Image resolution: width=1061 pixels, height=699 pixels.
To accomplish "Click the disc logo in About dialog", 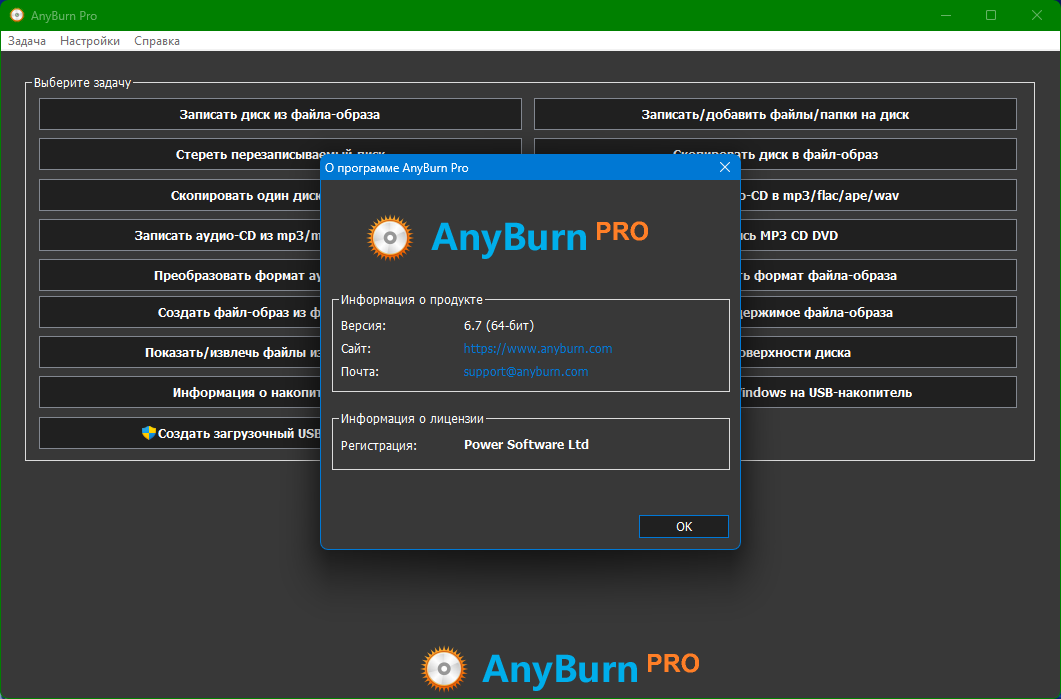I will point(388,237).
